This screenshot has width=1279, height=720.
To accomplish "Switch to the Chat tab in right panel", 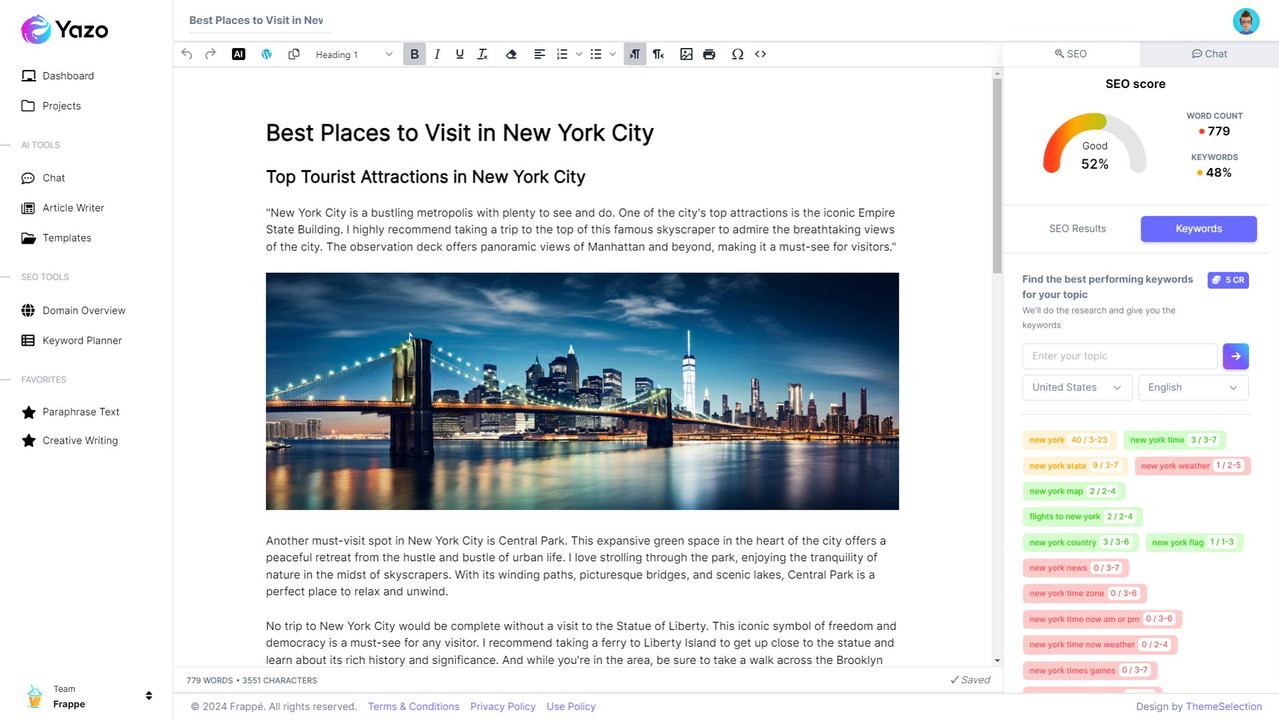I will 1209,54.
